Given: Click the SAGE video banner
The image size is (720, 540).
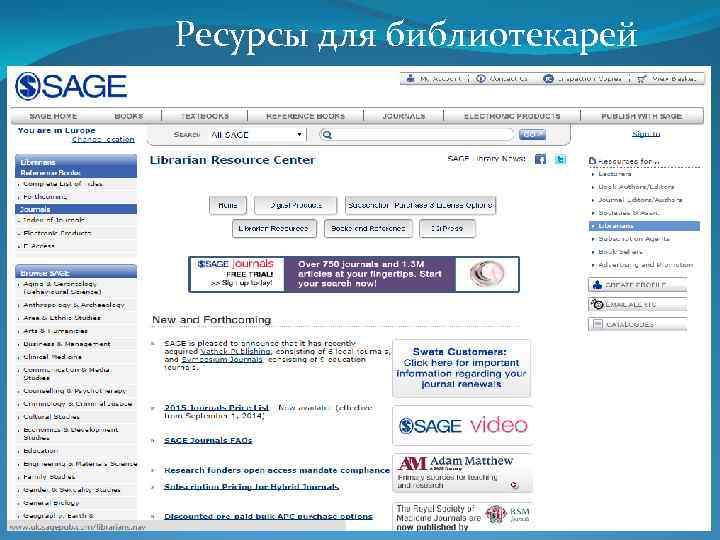Looking at the screenshot, I should (x=463, y=426).
